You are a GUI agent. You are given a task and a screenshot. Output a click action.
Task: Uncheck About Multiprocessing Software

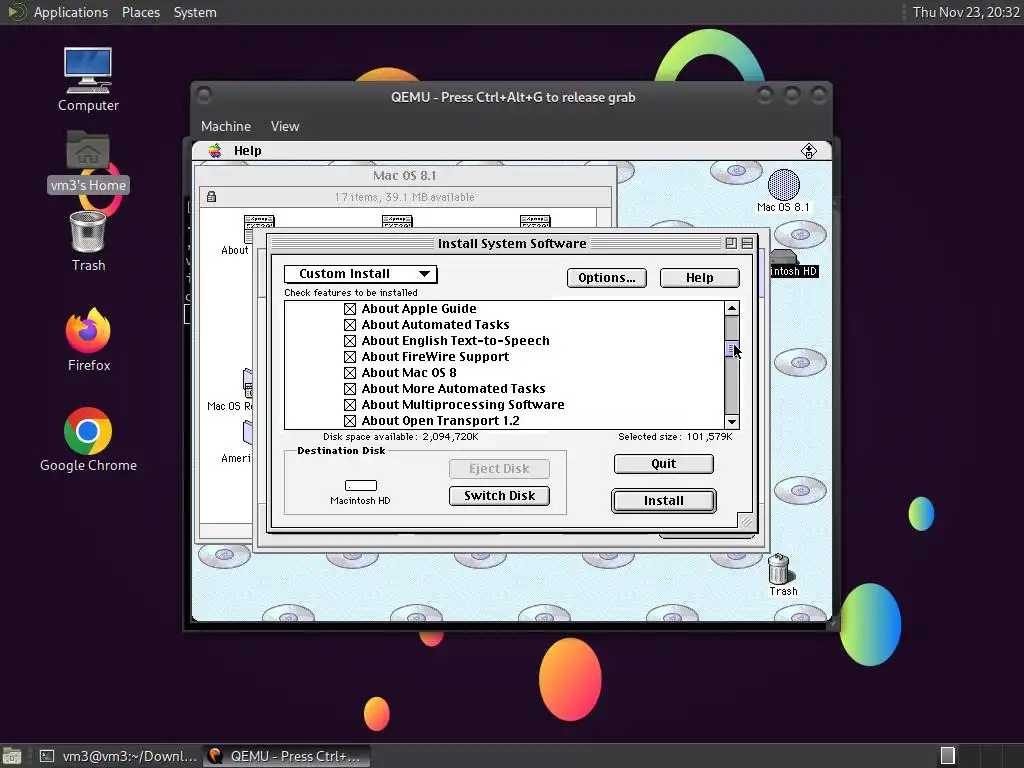click(x=350, y=405)
